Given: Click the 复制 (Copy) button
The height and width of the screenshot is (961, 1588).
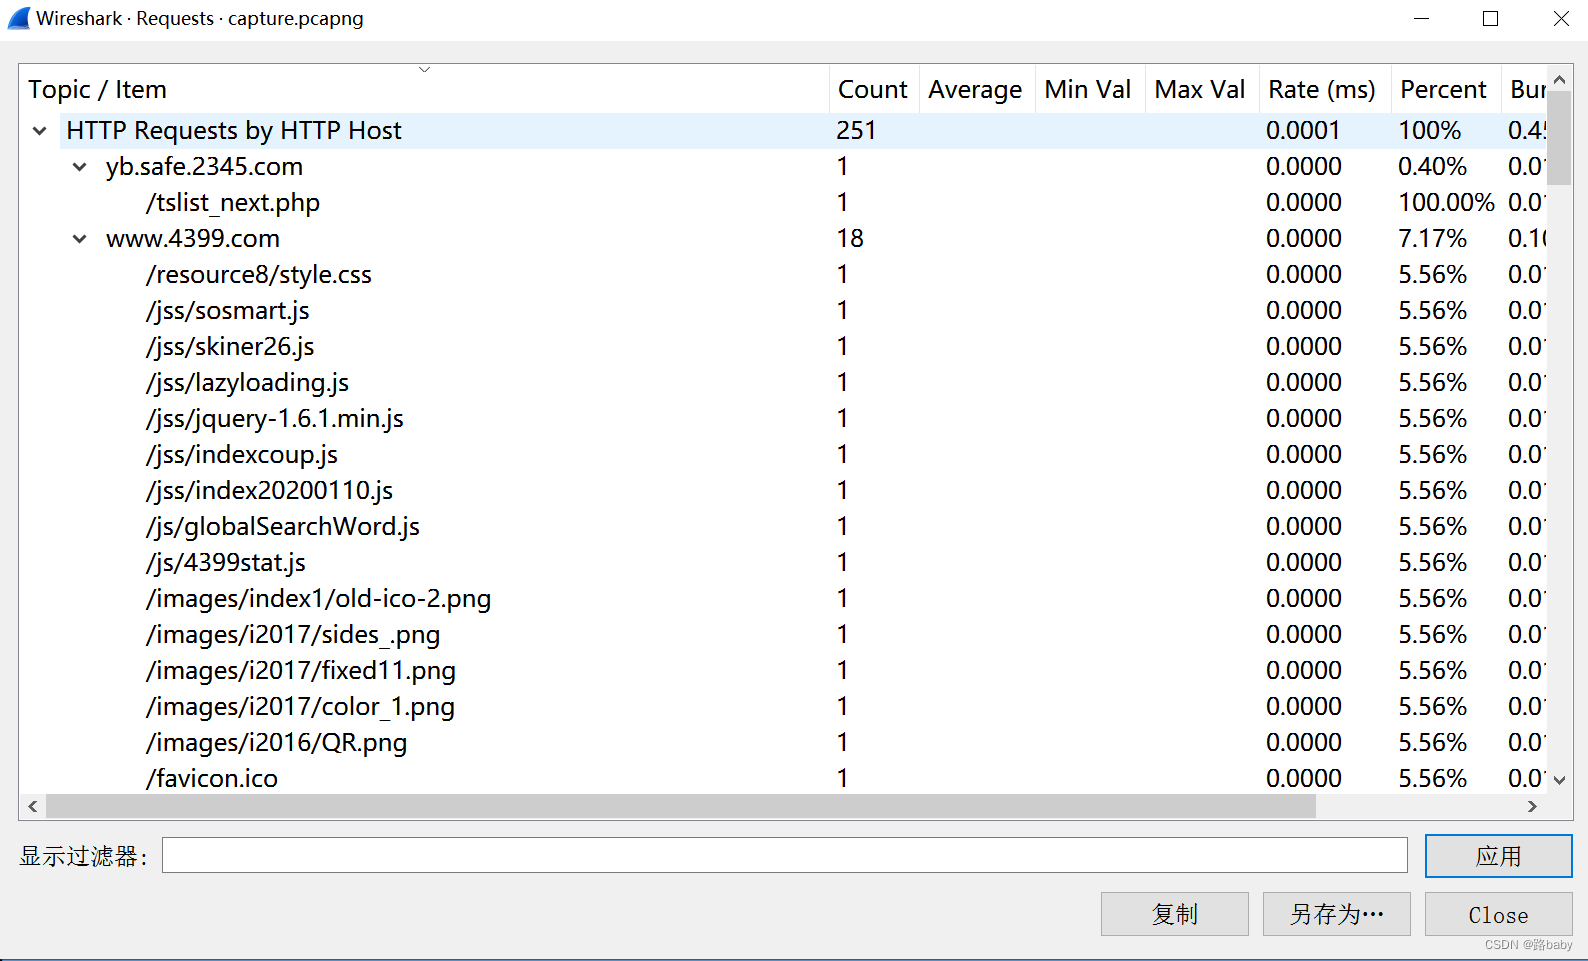Looking at the screenshot, I should click(x=1175, y=914).
